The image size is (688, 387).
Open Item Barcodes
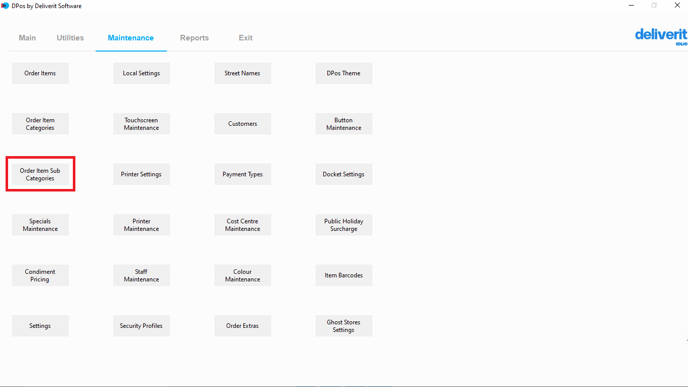coord(344,275)
